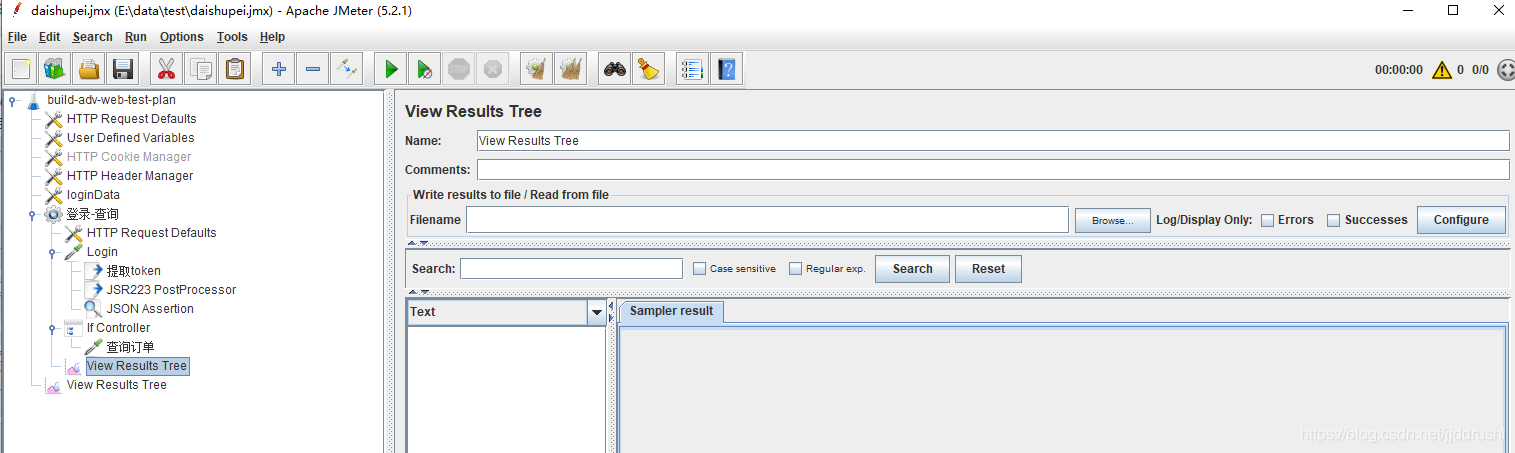
Task: Open Help with the question-mark book icon
Action: pyautogui.click(x=727, y=69)
